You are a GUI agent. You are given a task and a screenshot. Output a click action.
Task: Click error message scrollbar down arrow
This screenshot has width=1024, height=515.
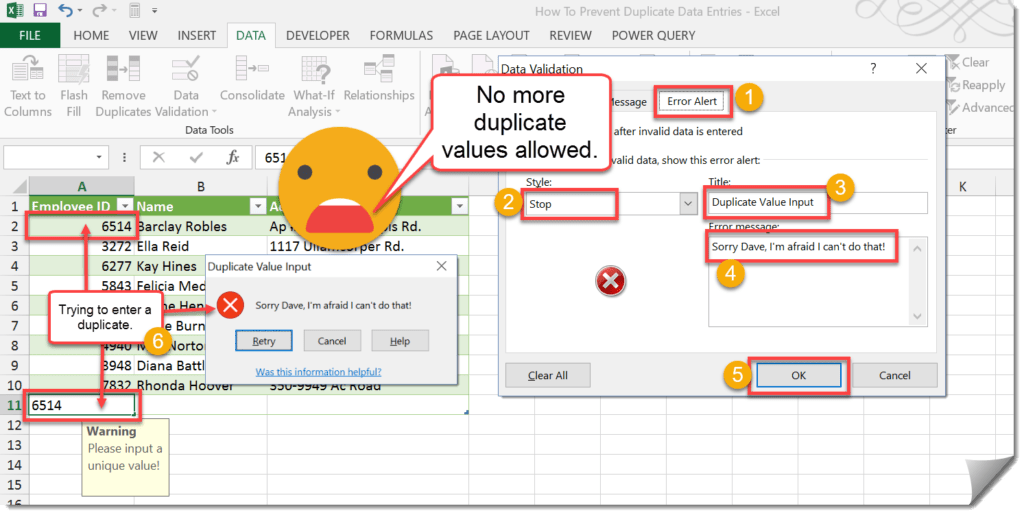pos(918,317)
